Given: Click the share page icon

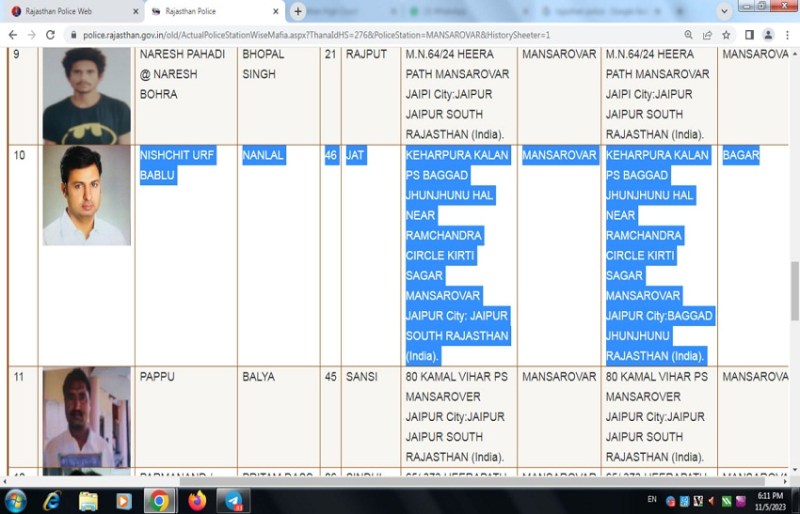Looking at the screenshot, I should coord(707,34).
